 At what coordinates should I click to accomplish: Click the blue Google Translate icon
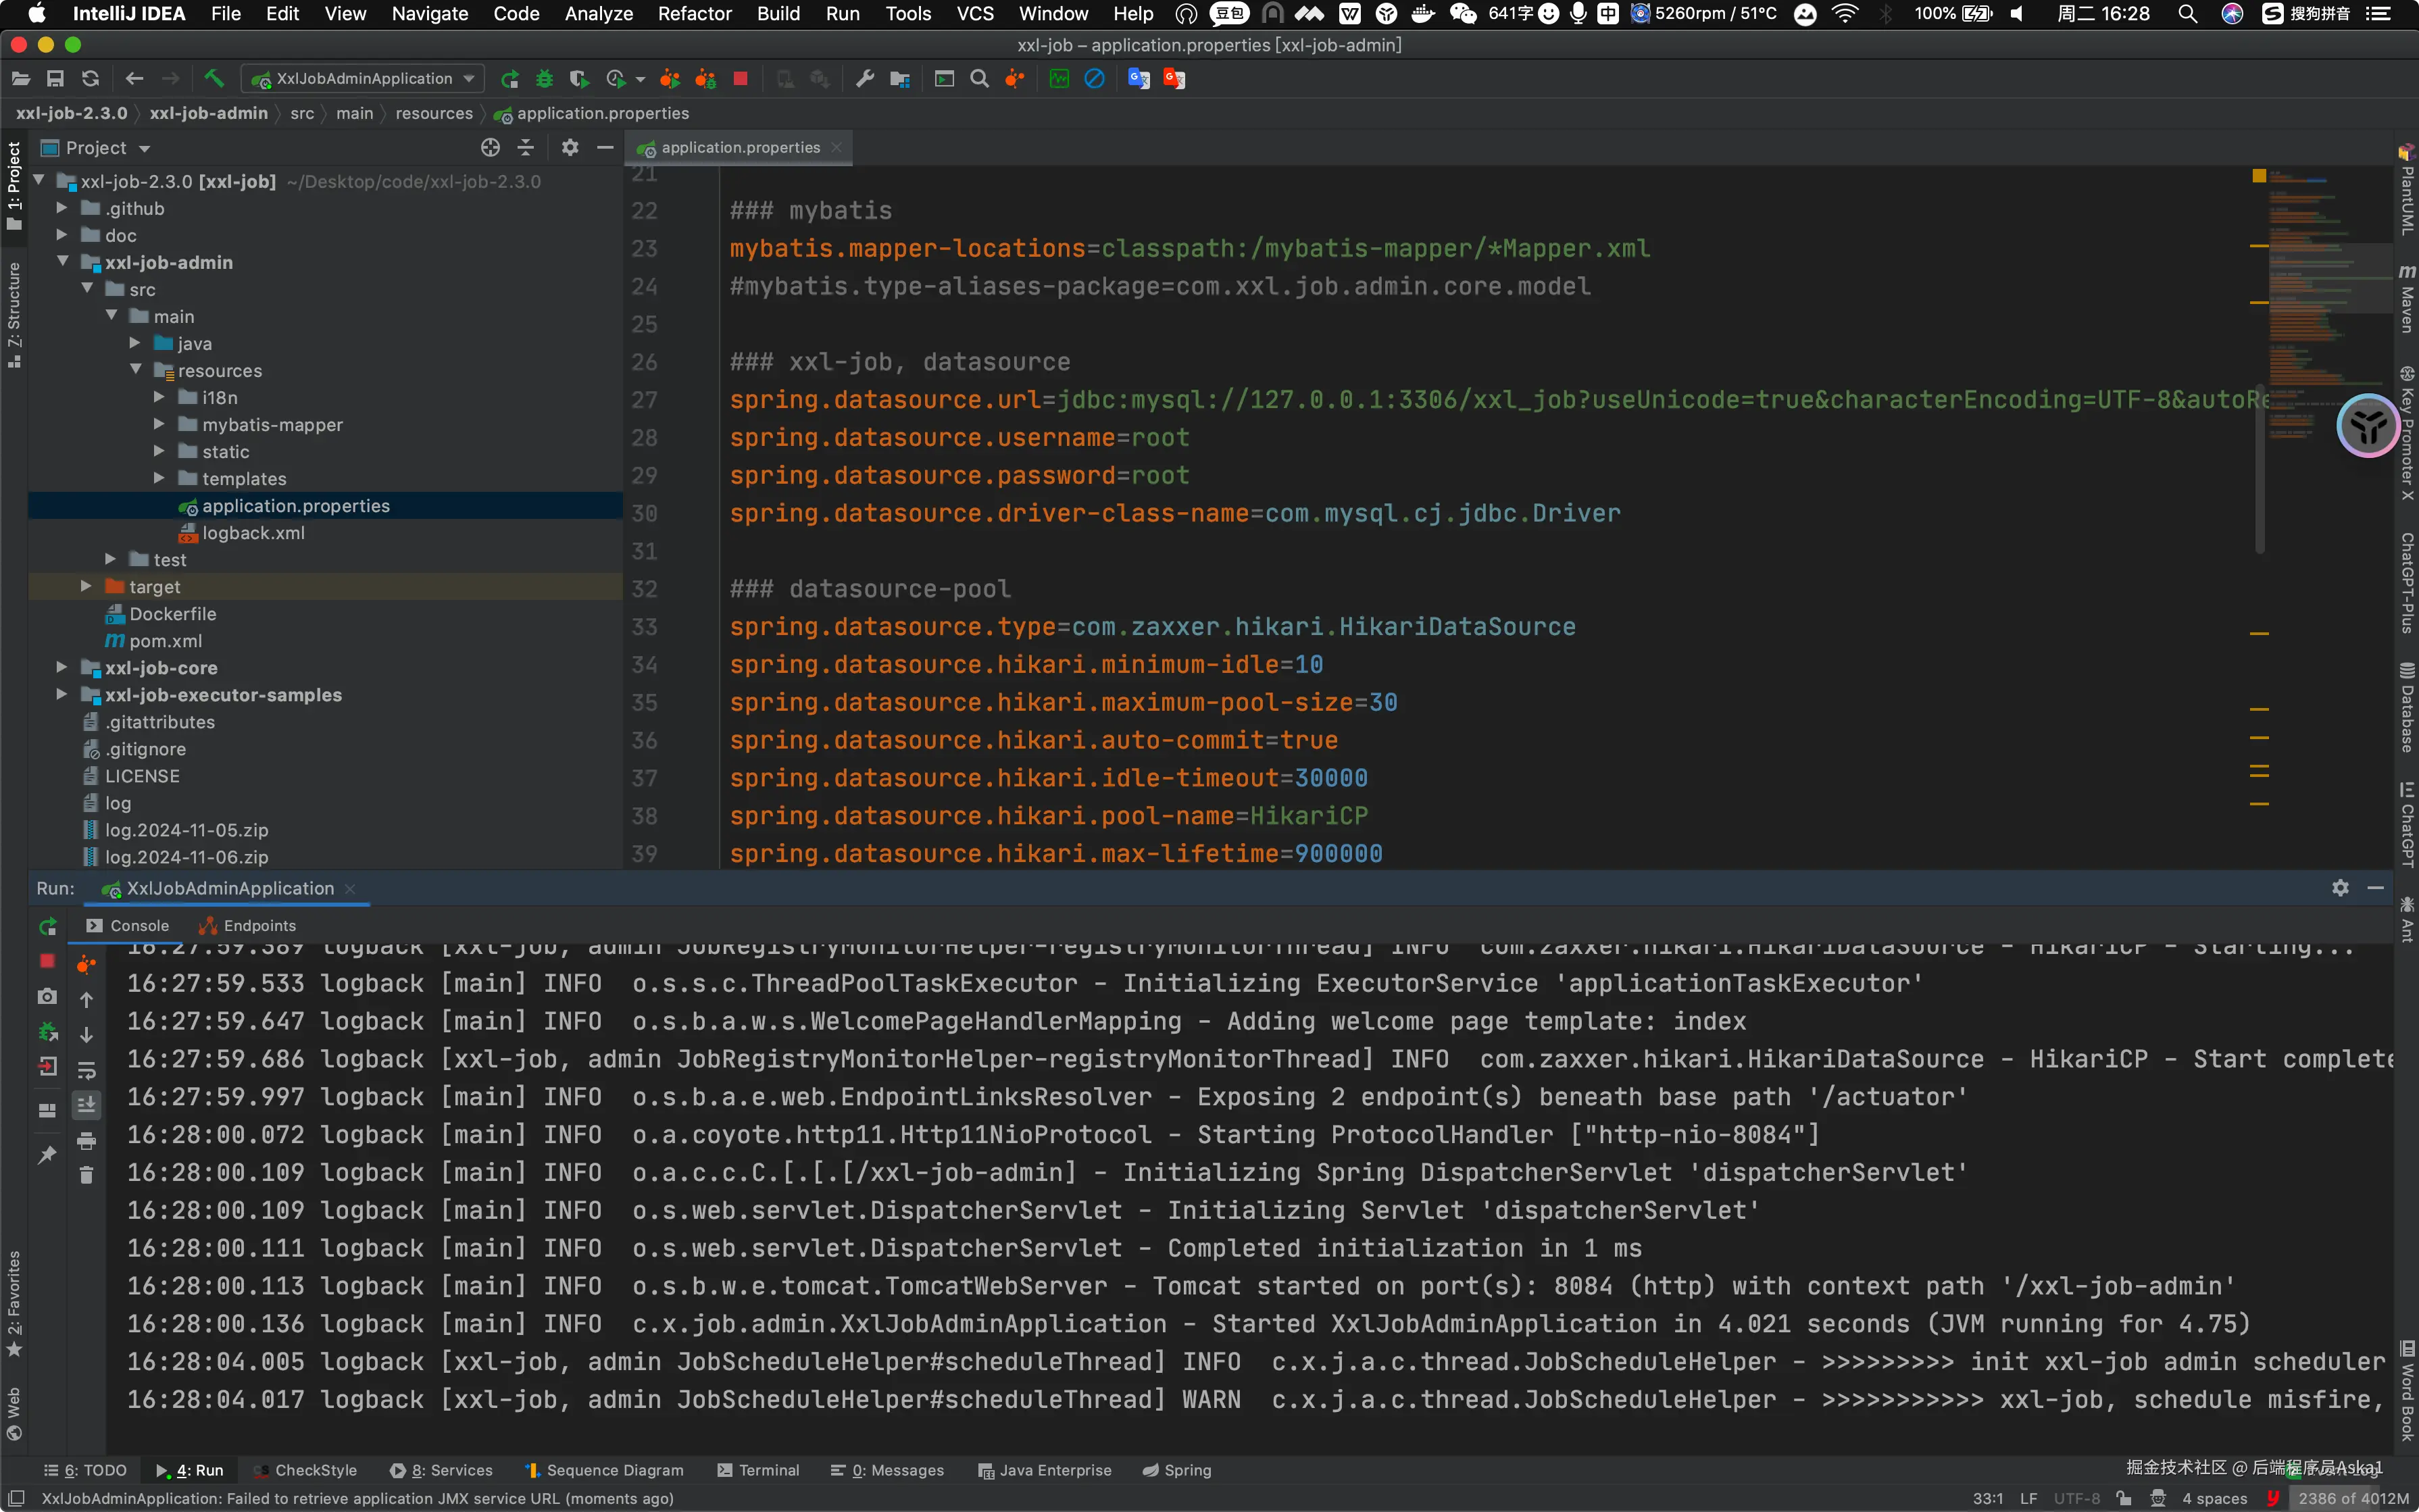pos(1139,78)
